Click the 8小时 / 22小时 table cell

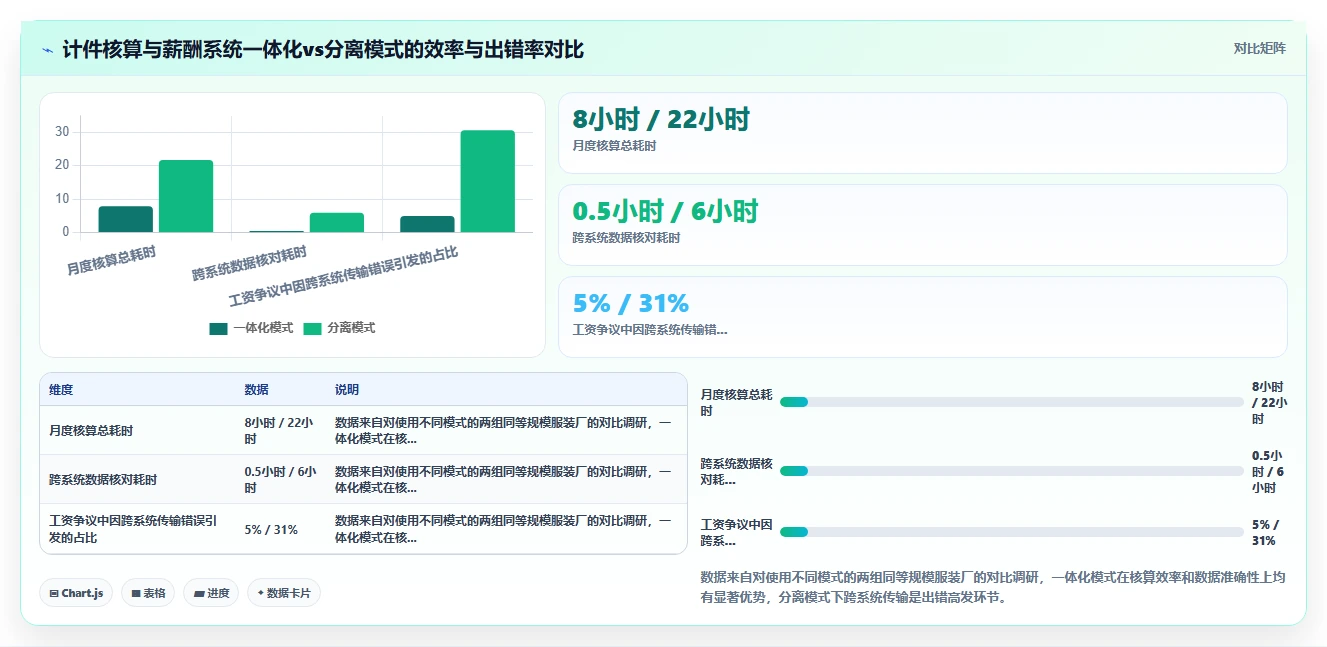280,431
